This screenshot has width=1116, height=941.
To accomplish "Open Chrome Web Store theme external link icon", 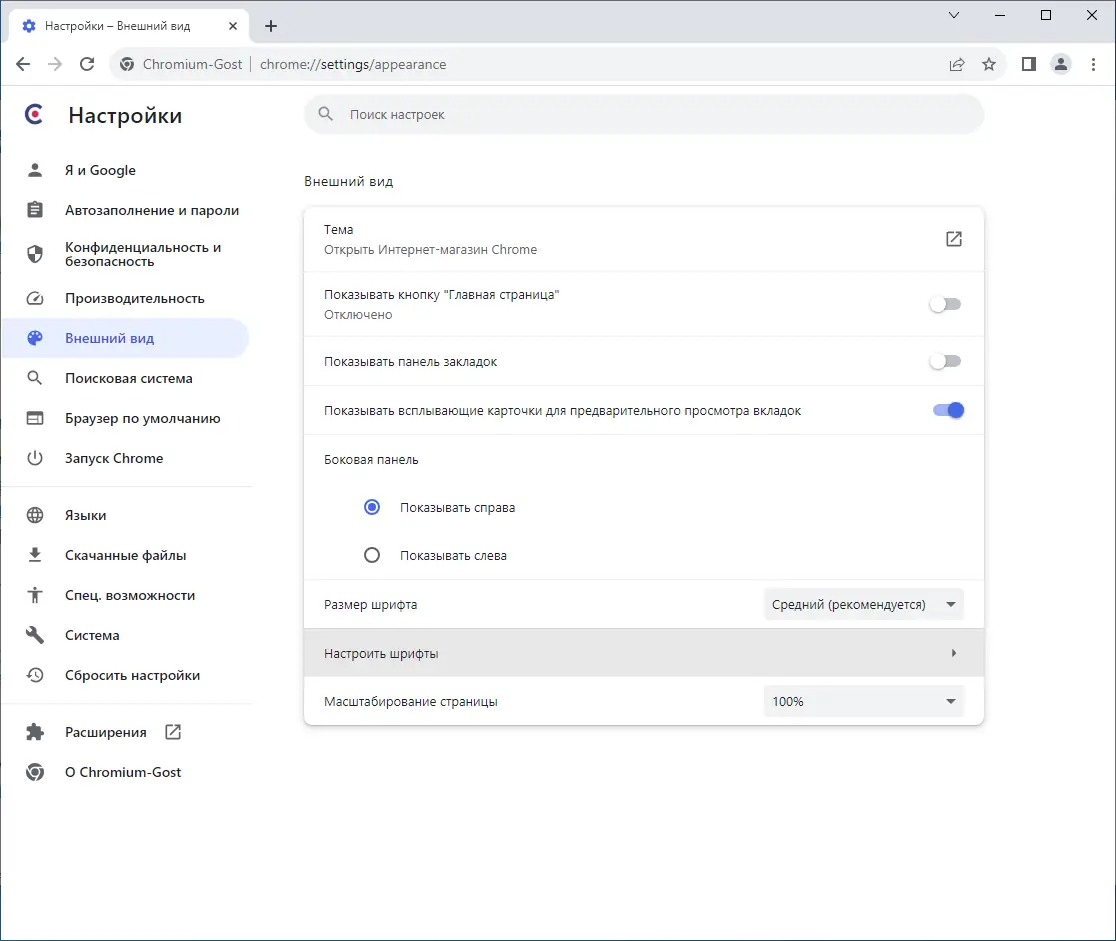I will pos(954,239).
